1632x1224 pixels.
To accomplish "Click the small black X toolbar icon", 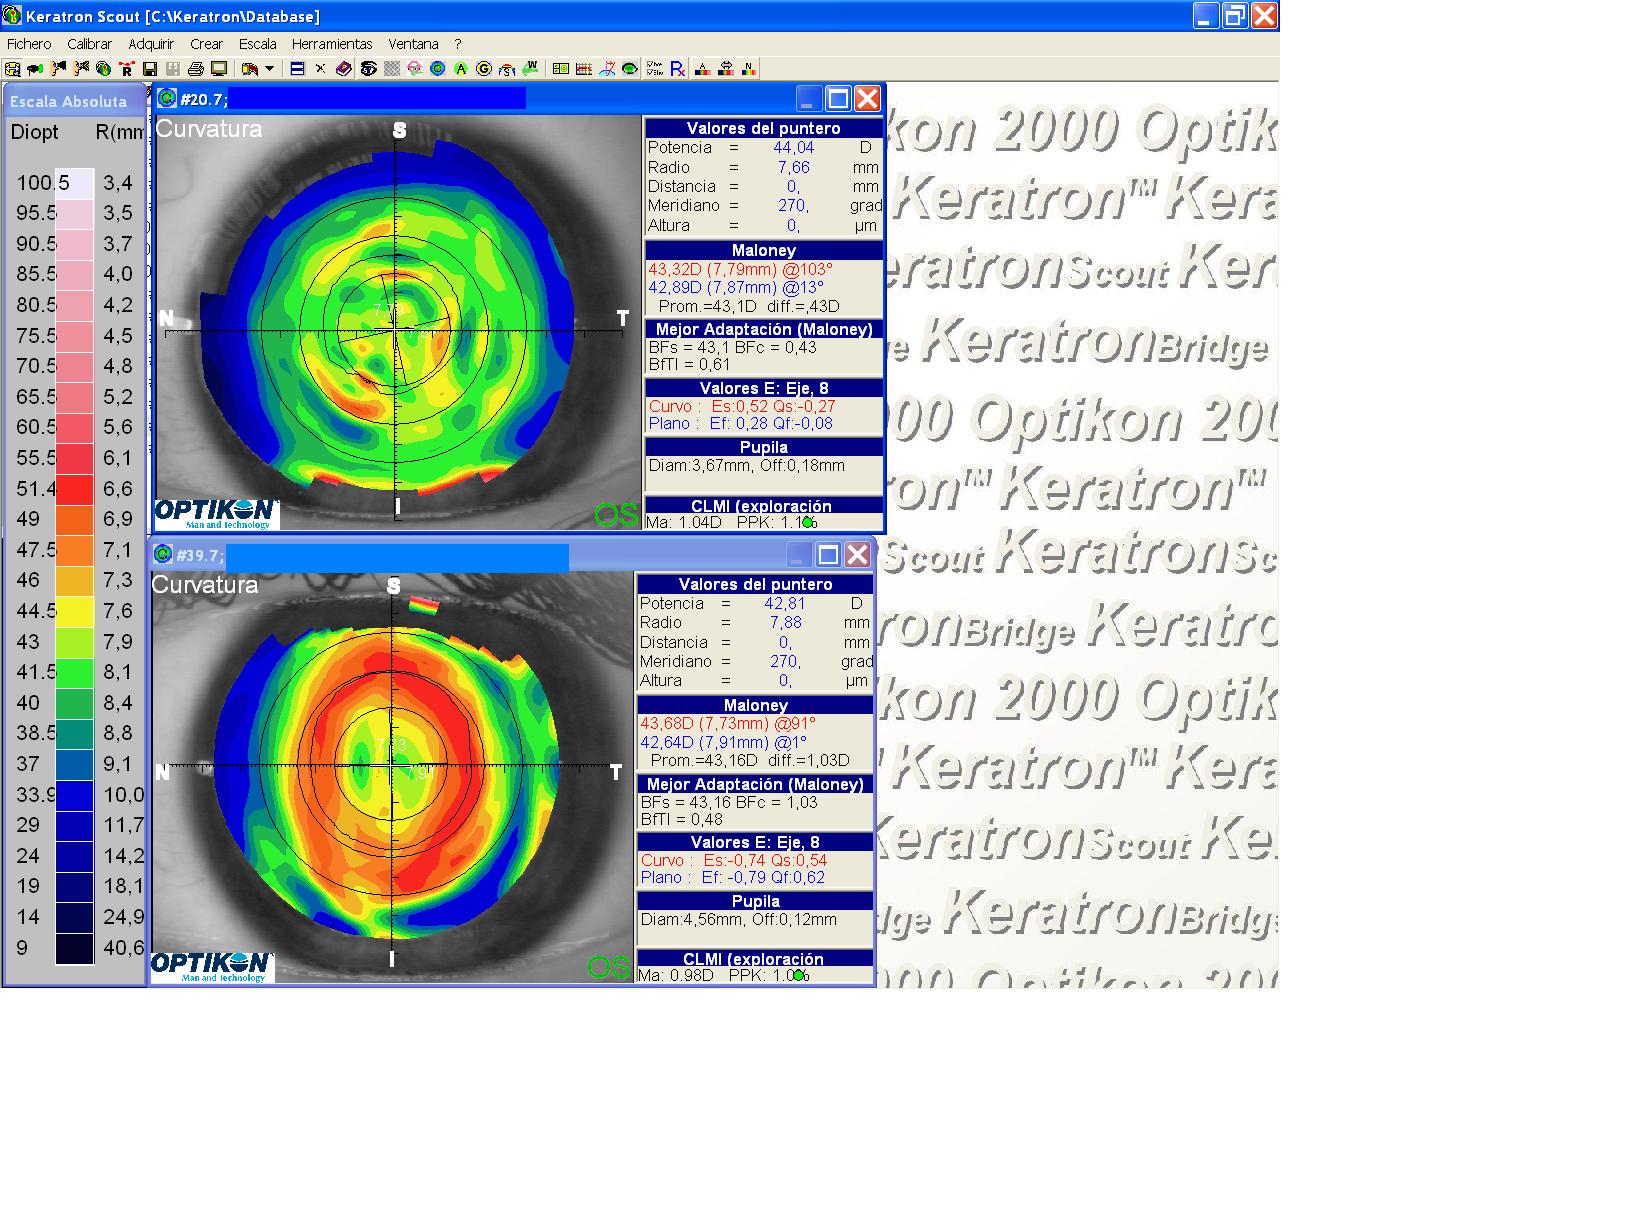I will point(320,69).
